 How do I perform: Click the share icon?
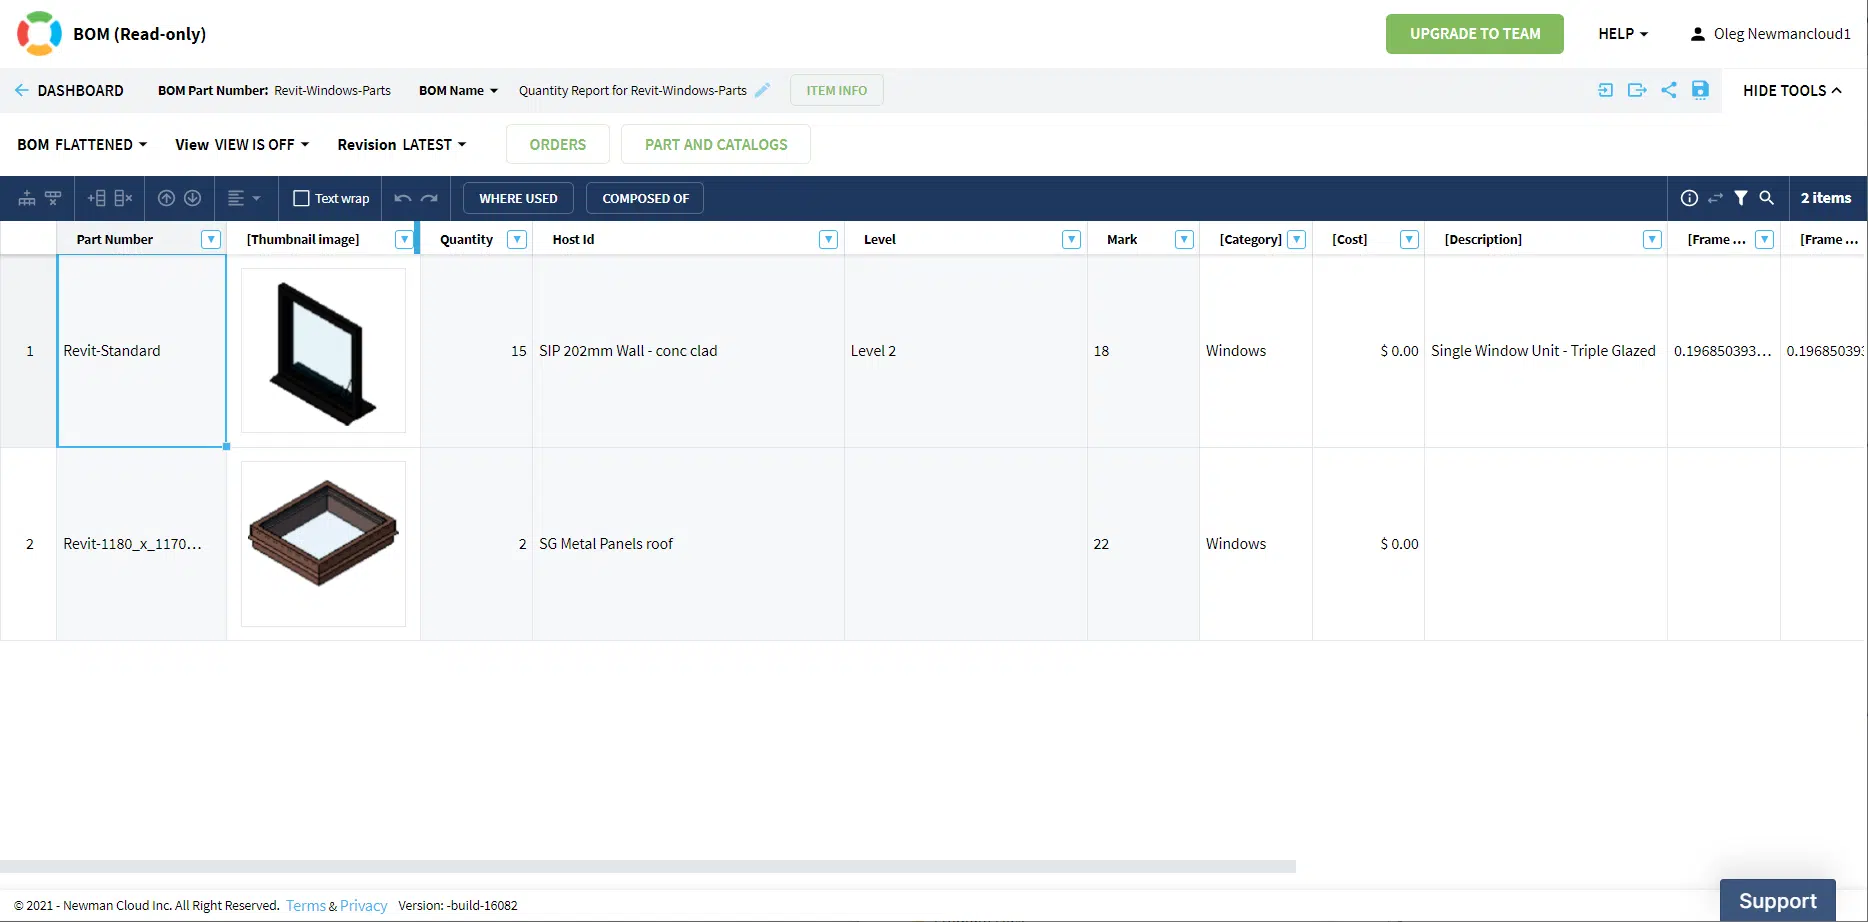tap(1669, 90)
